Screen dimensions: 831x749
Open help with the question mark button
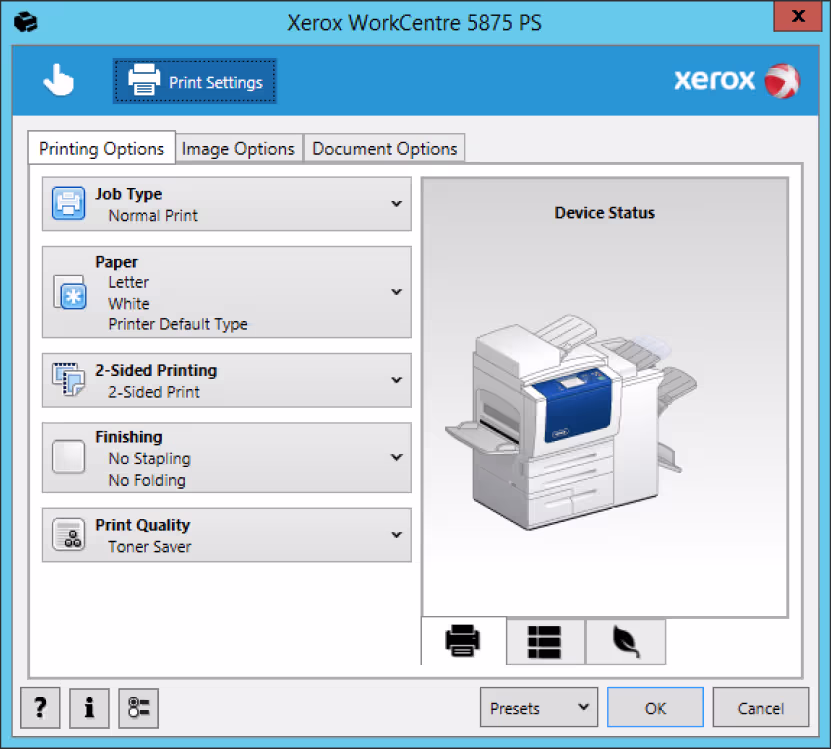point(40,708)
